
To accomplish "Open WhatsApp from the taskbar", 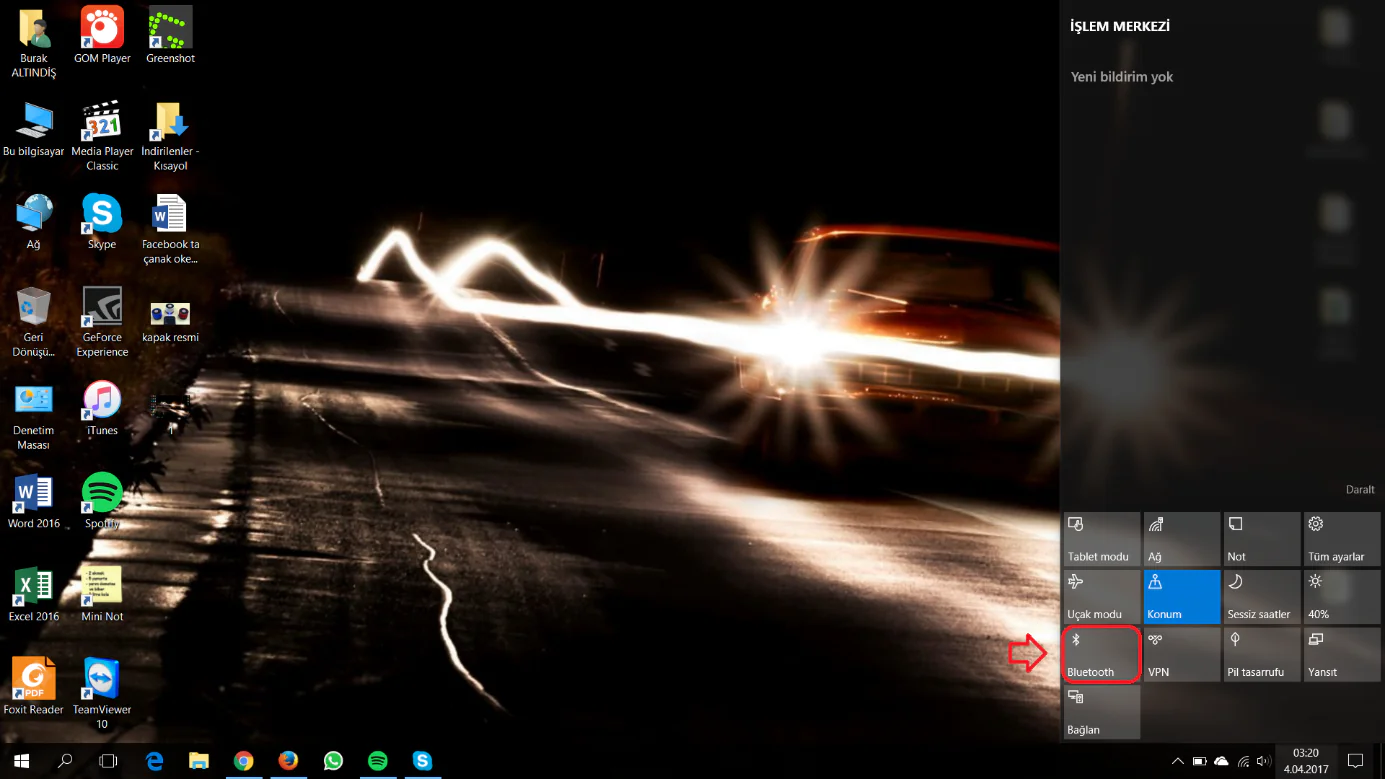I will click(333, 761).
